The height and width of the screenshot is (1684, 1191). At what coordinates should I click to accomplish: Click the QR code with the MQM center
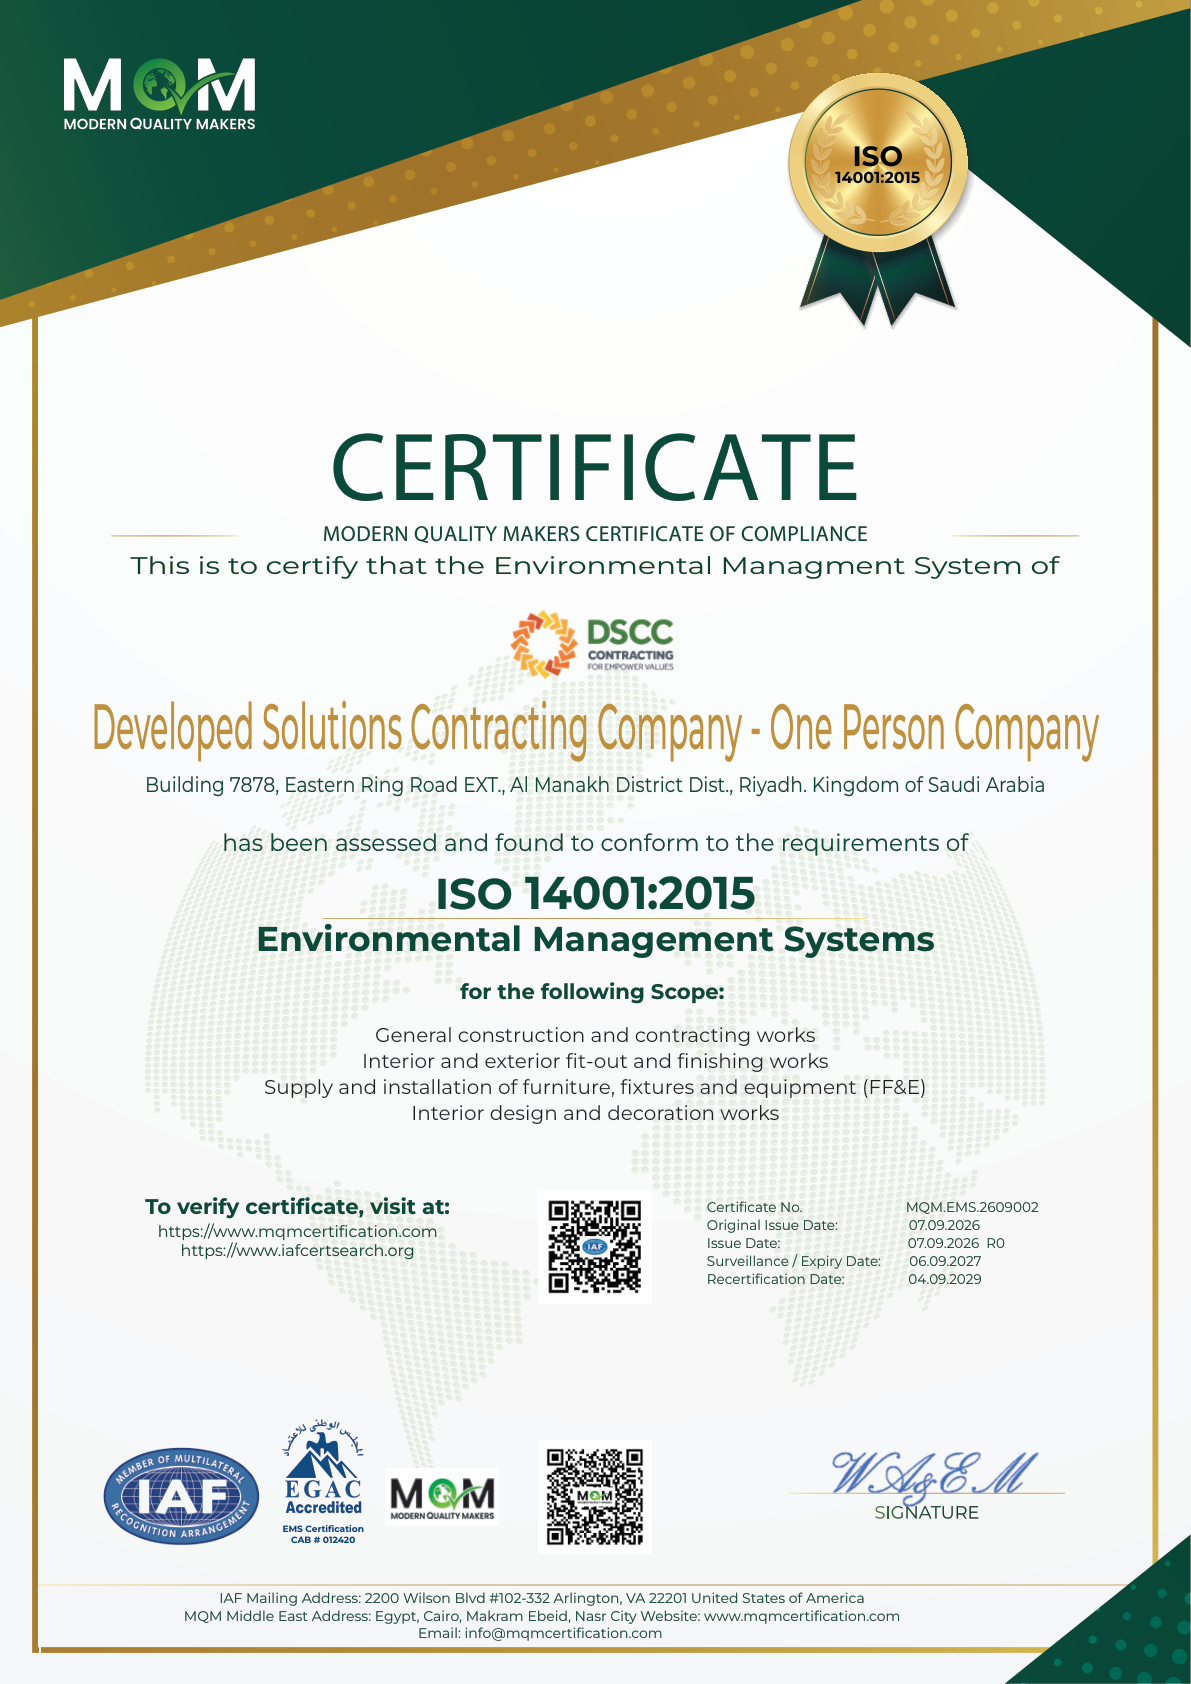[595, 1496]
